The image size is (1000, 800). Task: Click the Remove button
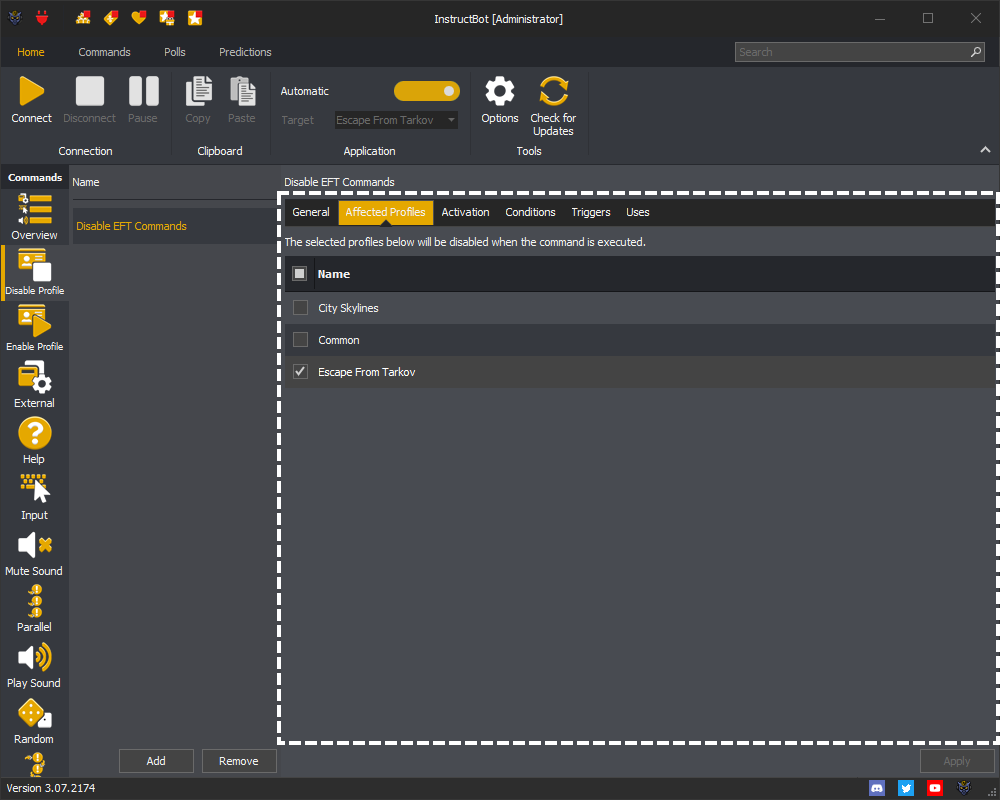(239, 761)
